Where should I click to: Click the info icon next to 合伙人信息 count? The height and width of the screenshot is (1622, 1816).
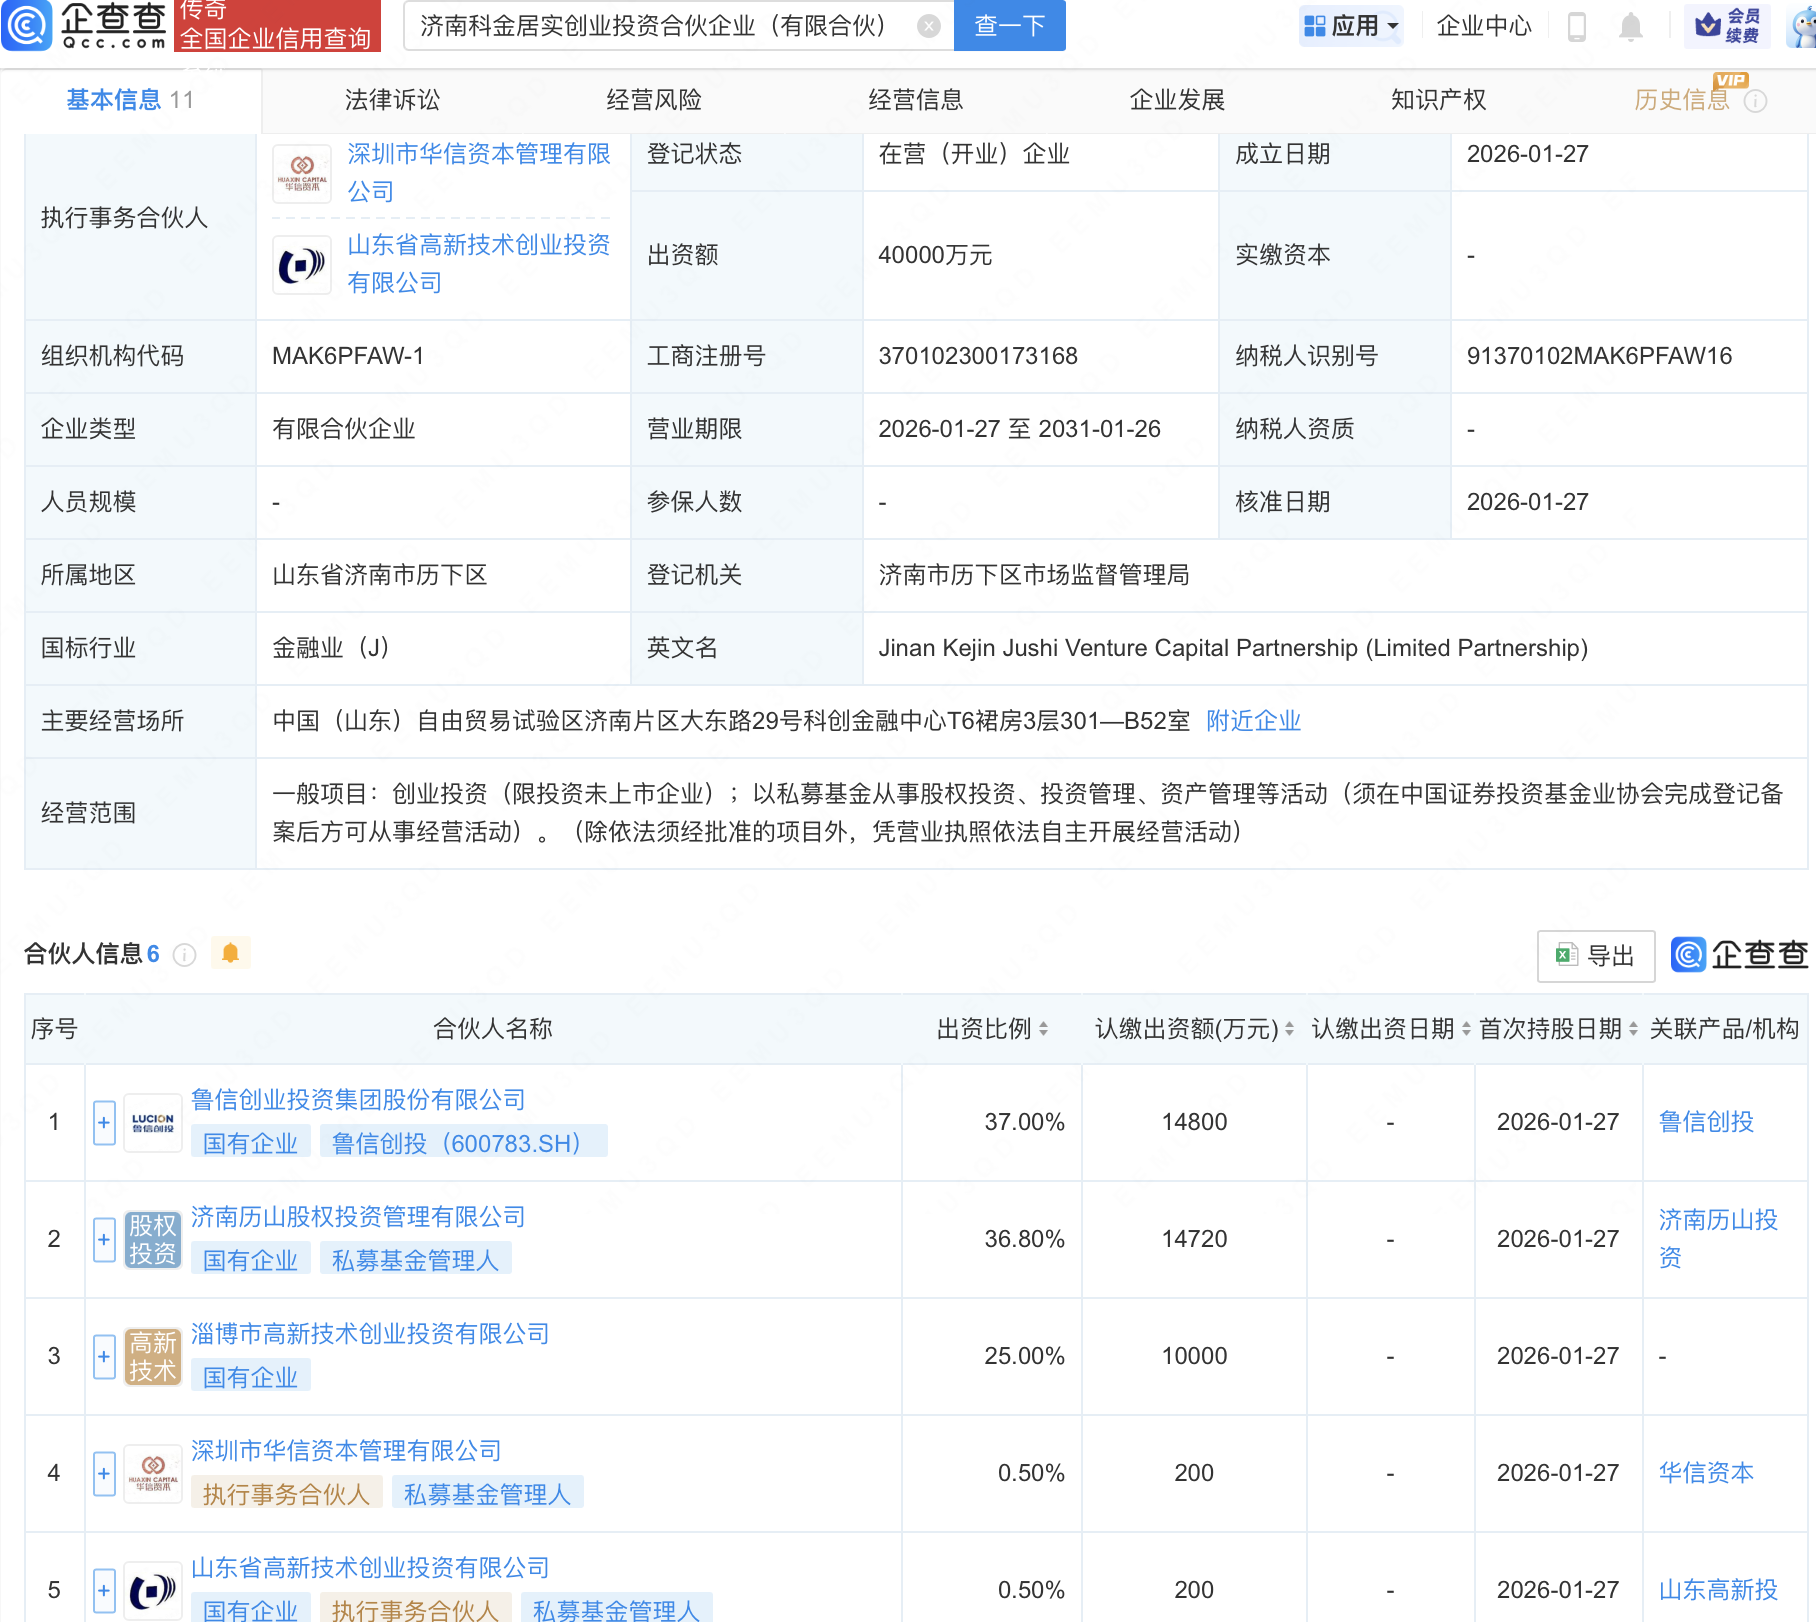click(x=184, y=955)
